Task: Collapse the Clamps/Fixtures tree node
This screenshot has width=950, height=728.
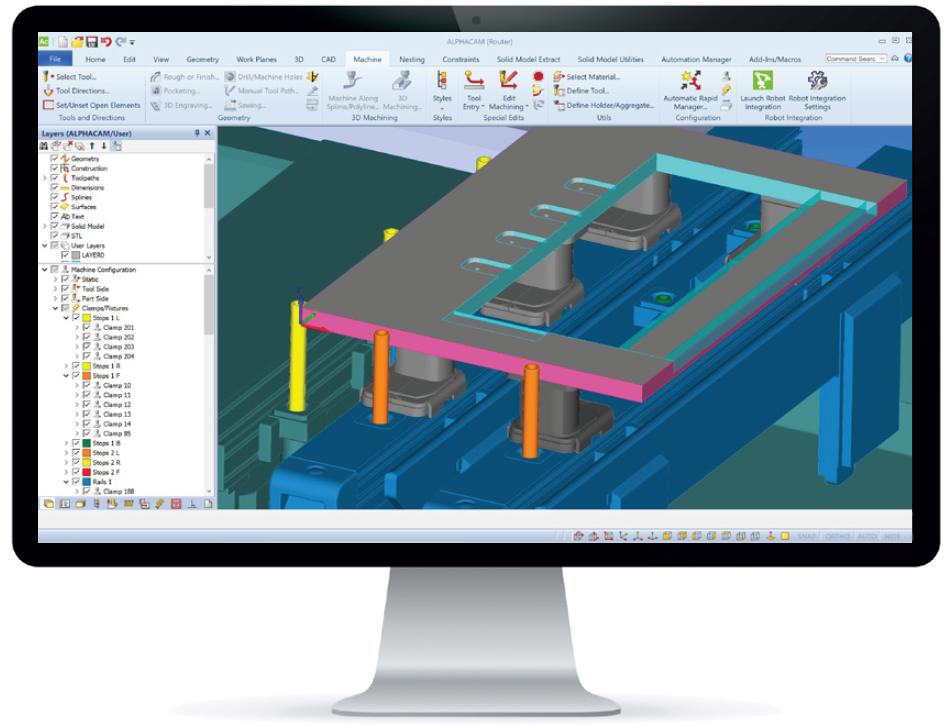Action: pyautogui.click(x=55, y=308)
